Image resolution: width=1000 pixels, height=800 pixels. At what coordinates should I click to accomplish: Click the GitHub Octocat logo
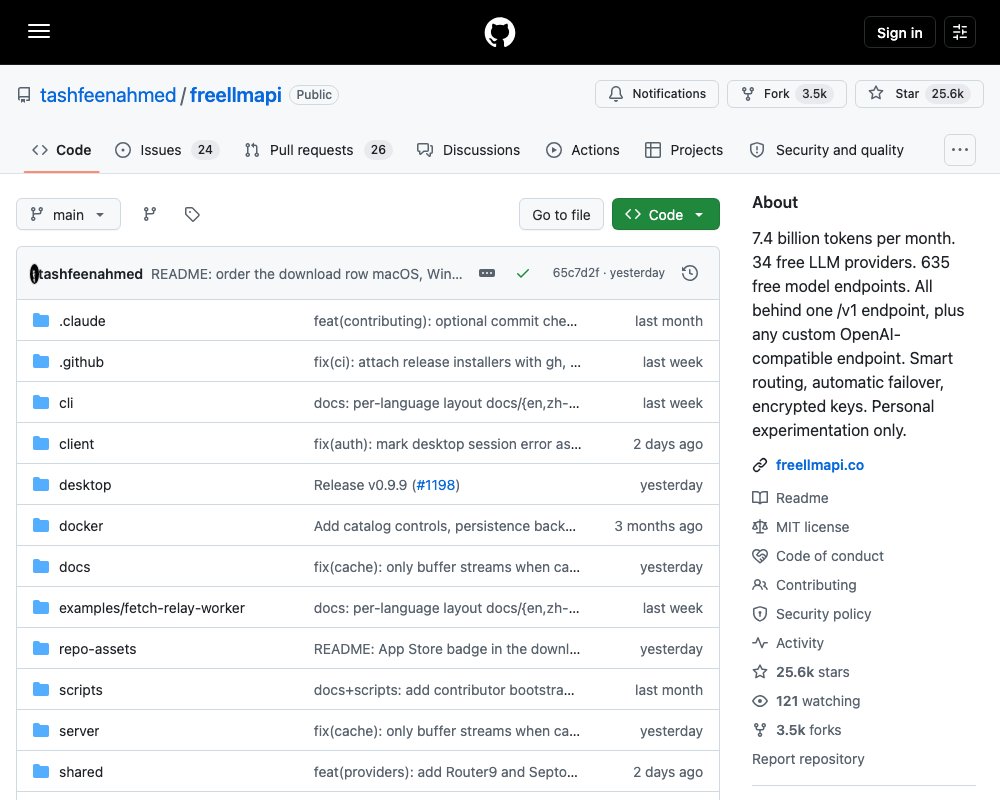500,32
